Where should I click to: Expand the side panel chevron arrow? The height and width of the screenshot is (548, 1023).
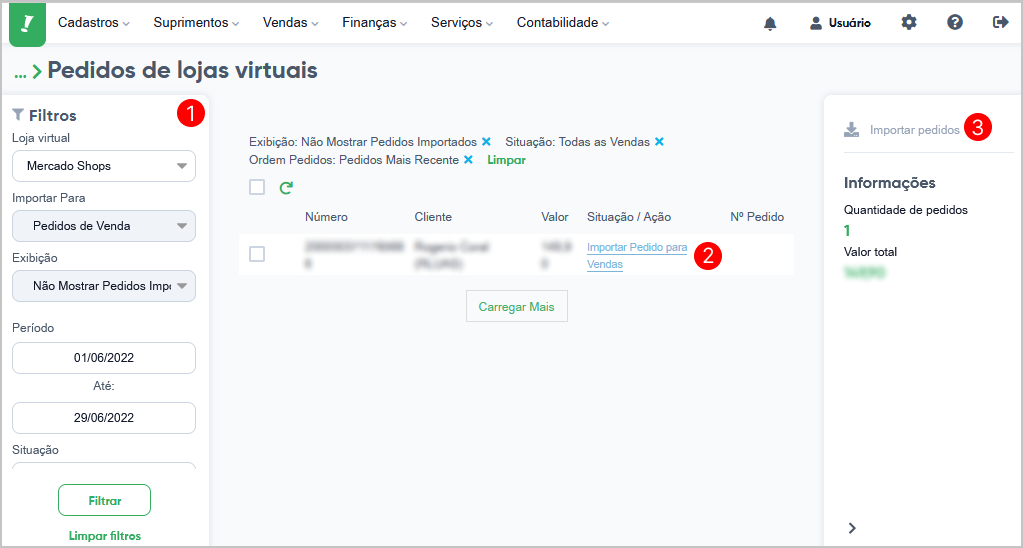(852, 528)
